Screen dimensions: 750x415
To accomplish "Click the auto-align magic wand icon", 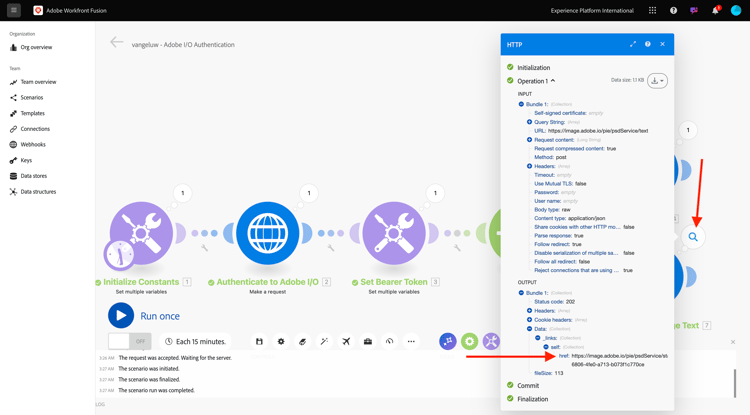I will tap(324, 341).
